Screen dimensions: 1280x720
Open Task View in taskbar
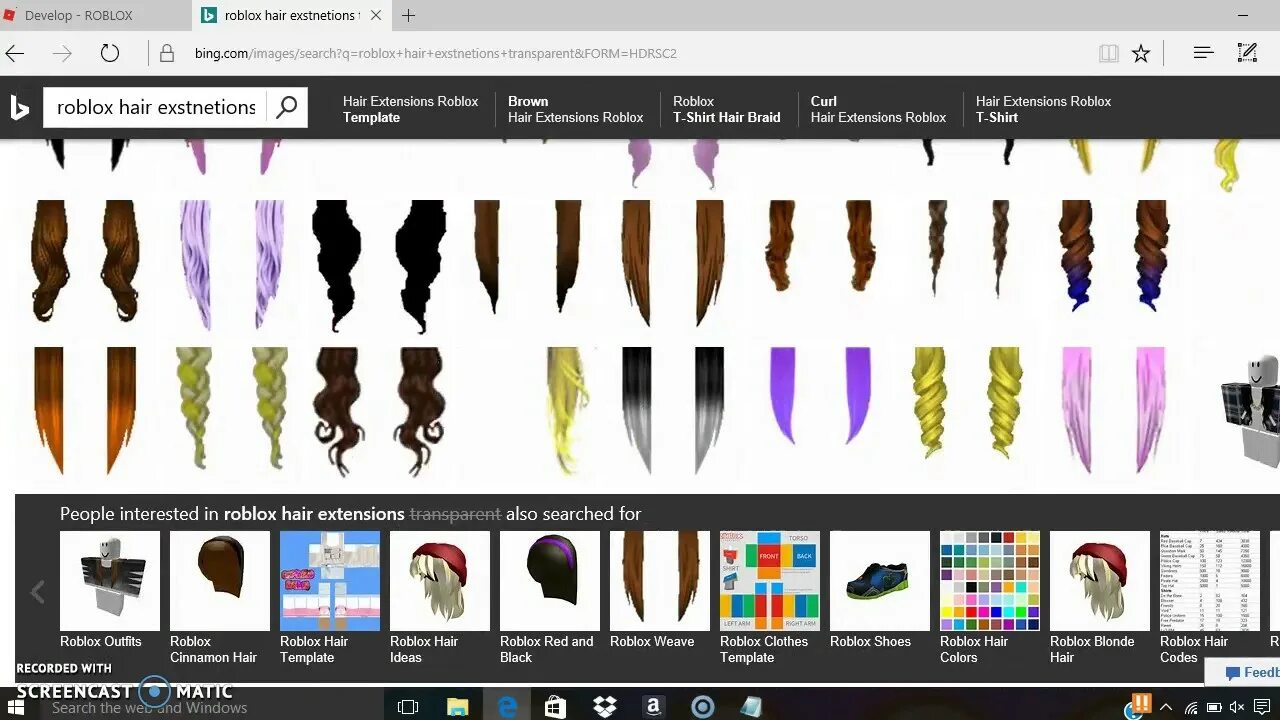coord(407,706)
